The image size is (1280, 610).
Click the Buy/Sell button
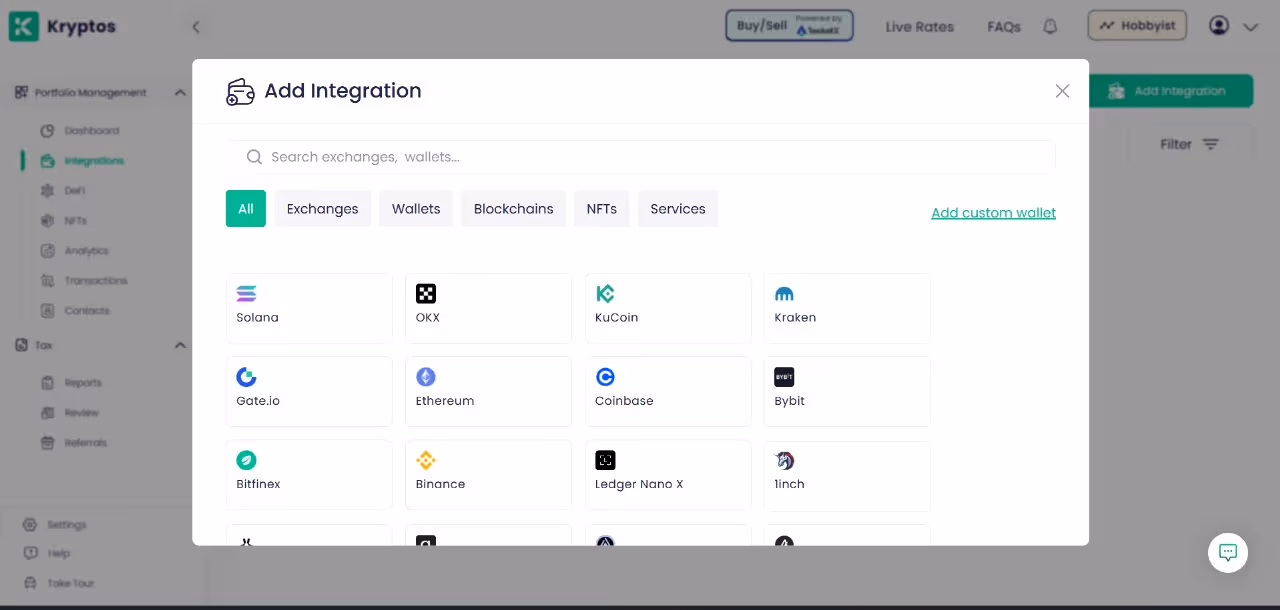789,26
